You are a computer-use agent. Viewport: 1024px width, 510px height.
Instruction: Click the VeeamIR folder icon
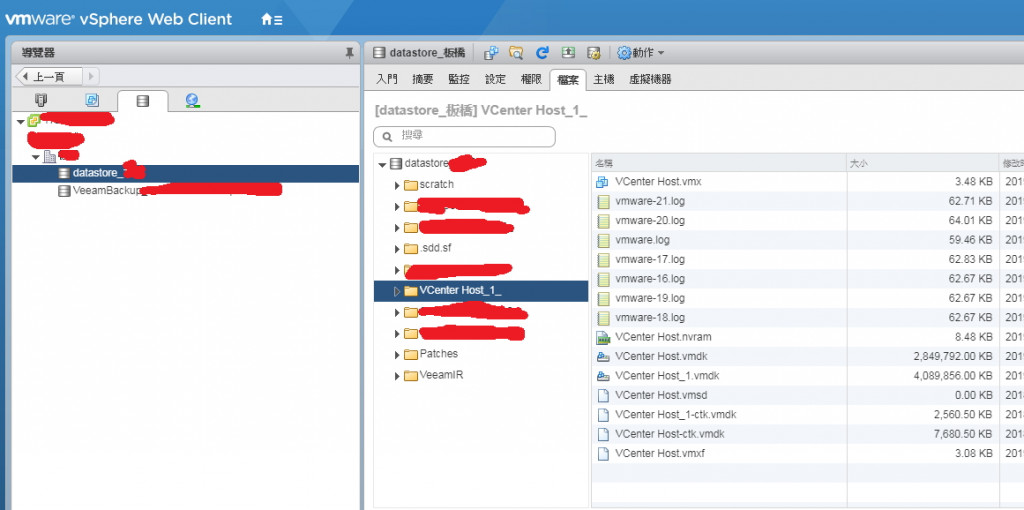point(411,375)
